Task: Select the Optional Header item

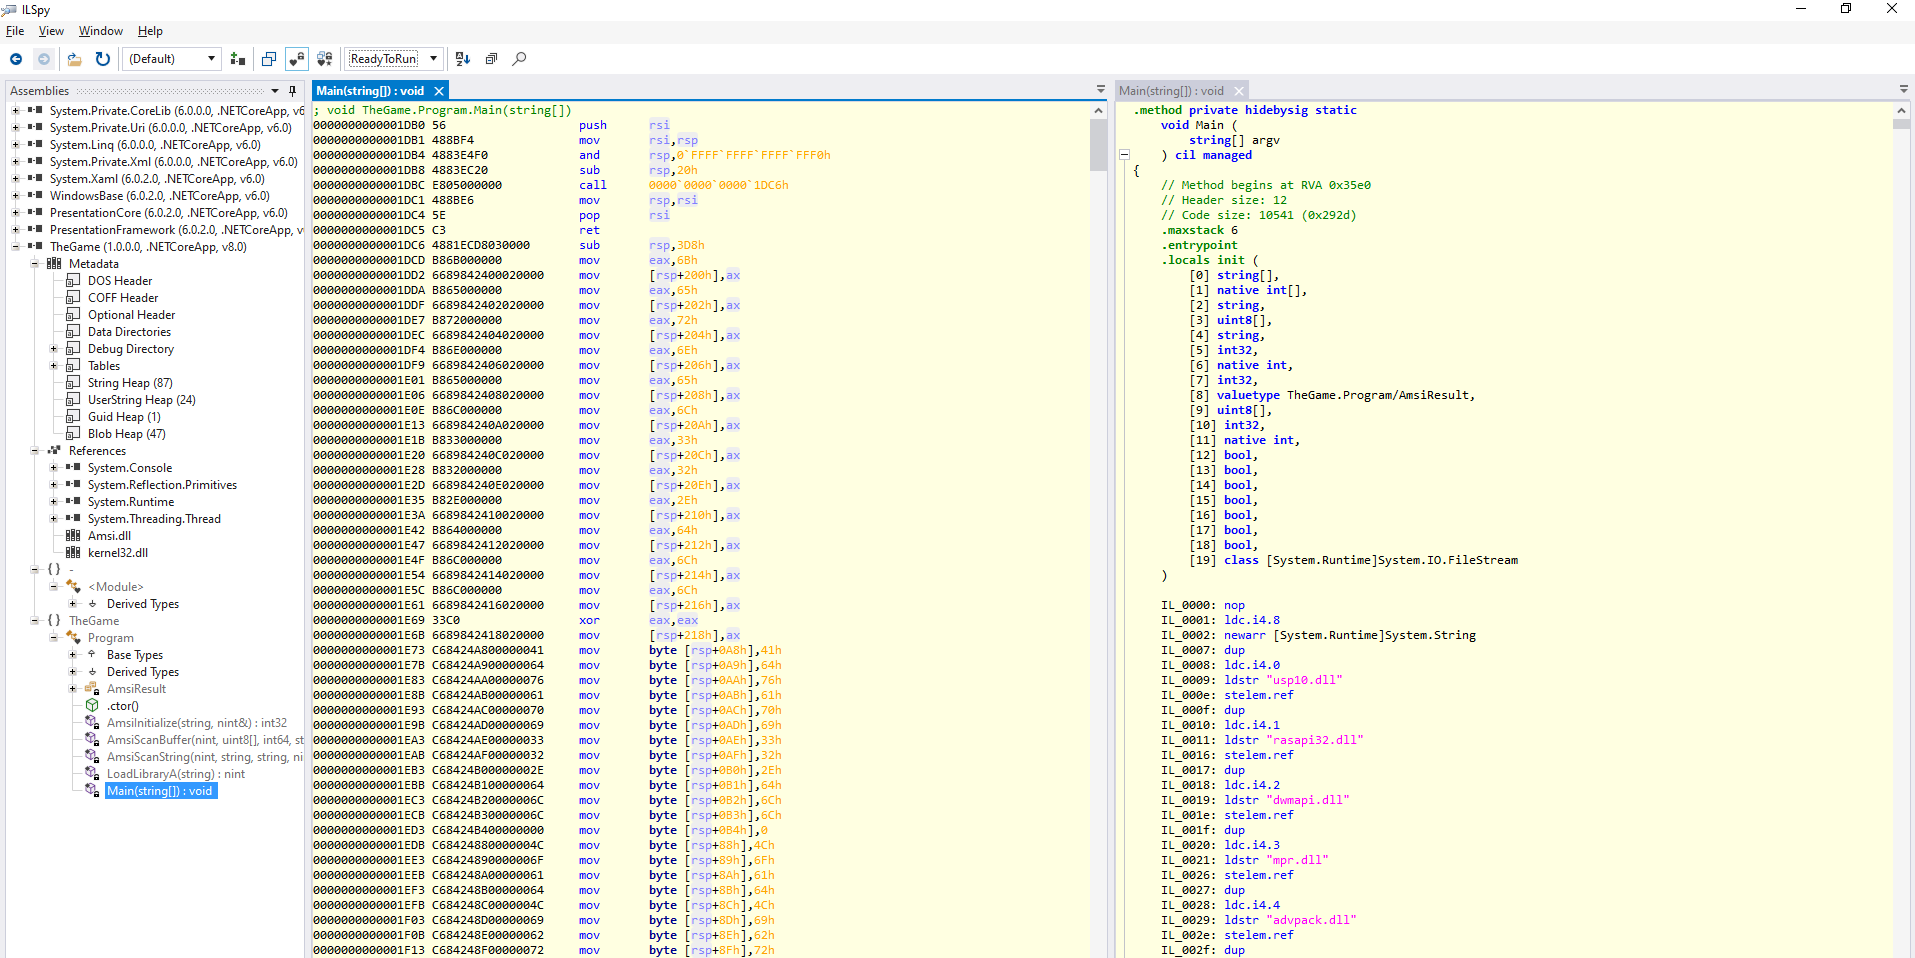Action: click(131, 315)
